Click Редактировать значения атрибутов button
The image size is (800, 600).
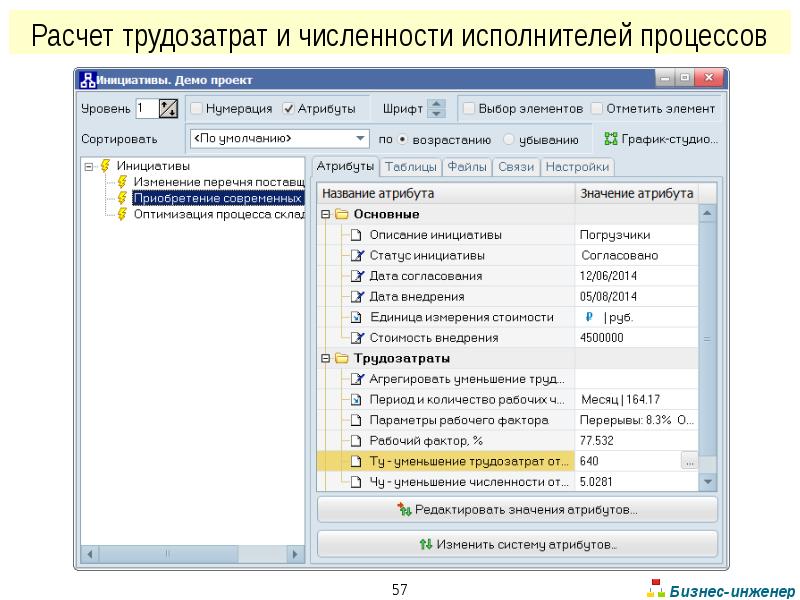coord(517,510)
